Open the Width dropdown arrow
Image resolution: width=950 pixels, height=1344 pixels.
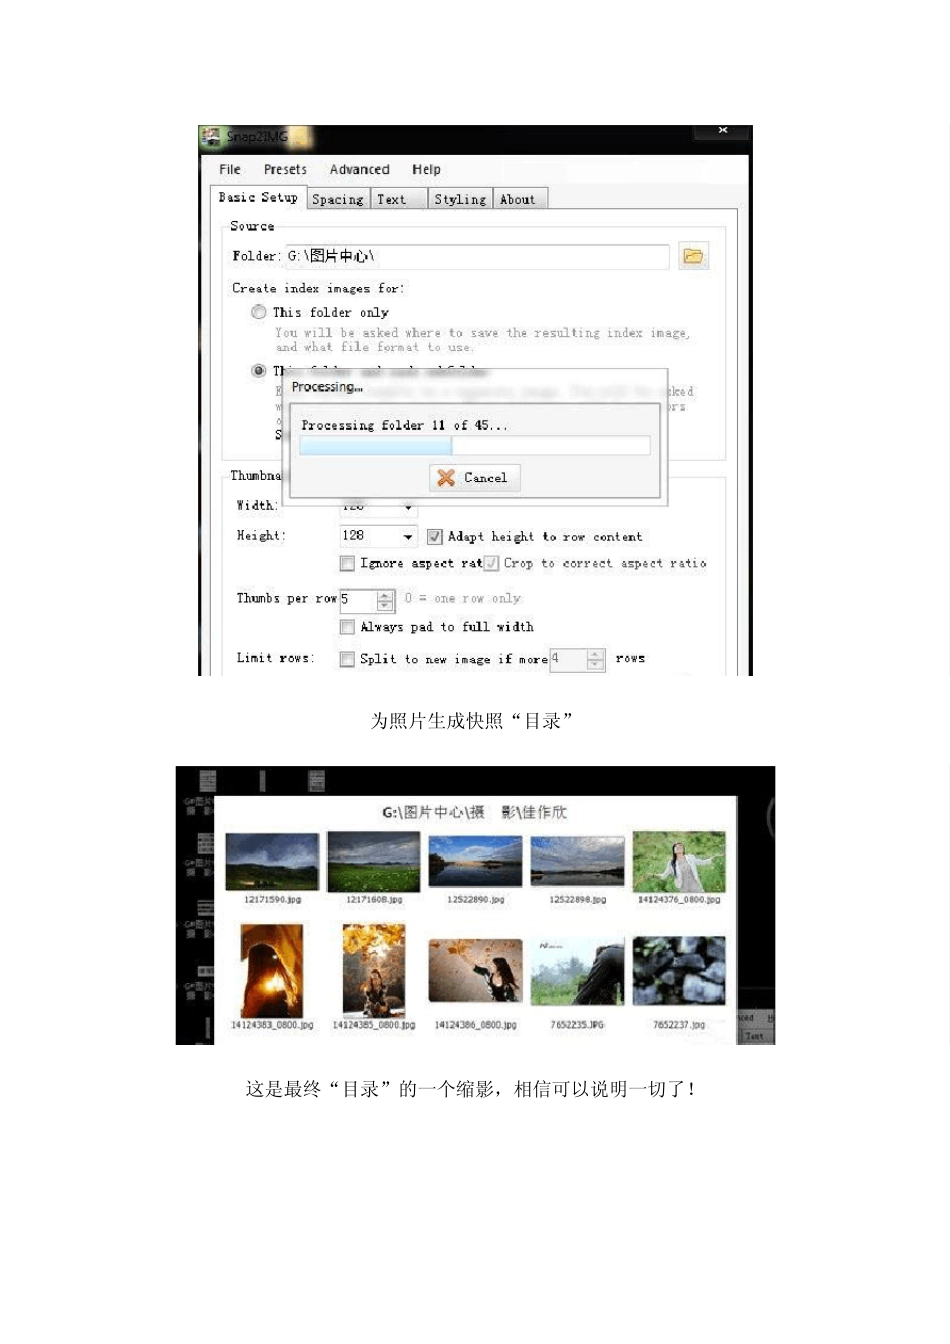click(408, 507)
